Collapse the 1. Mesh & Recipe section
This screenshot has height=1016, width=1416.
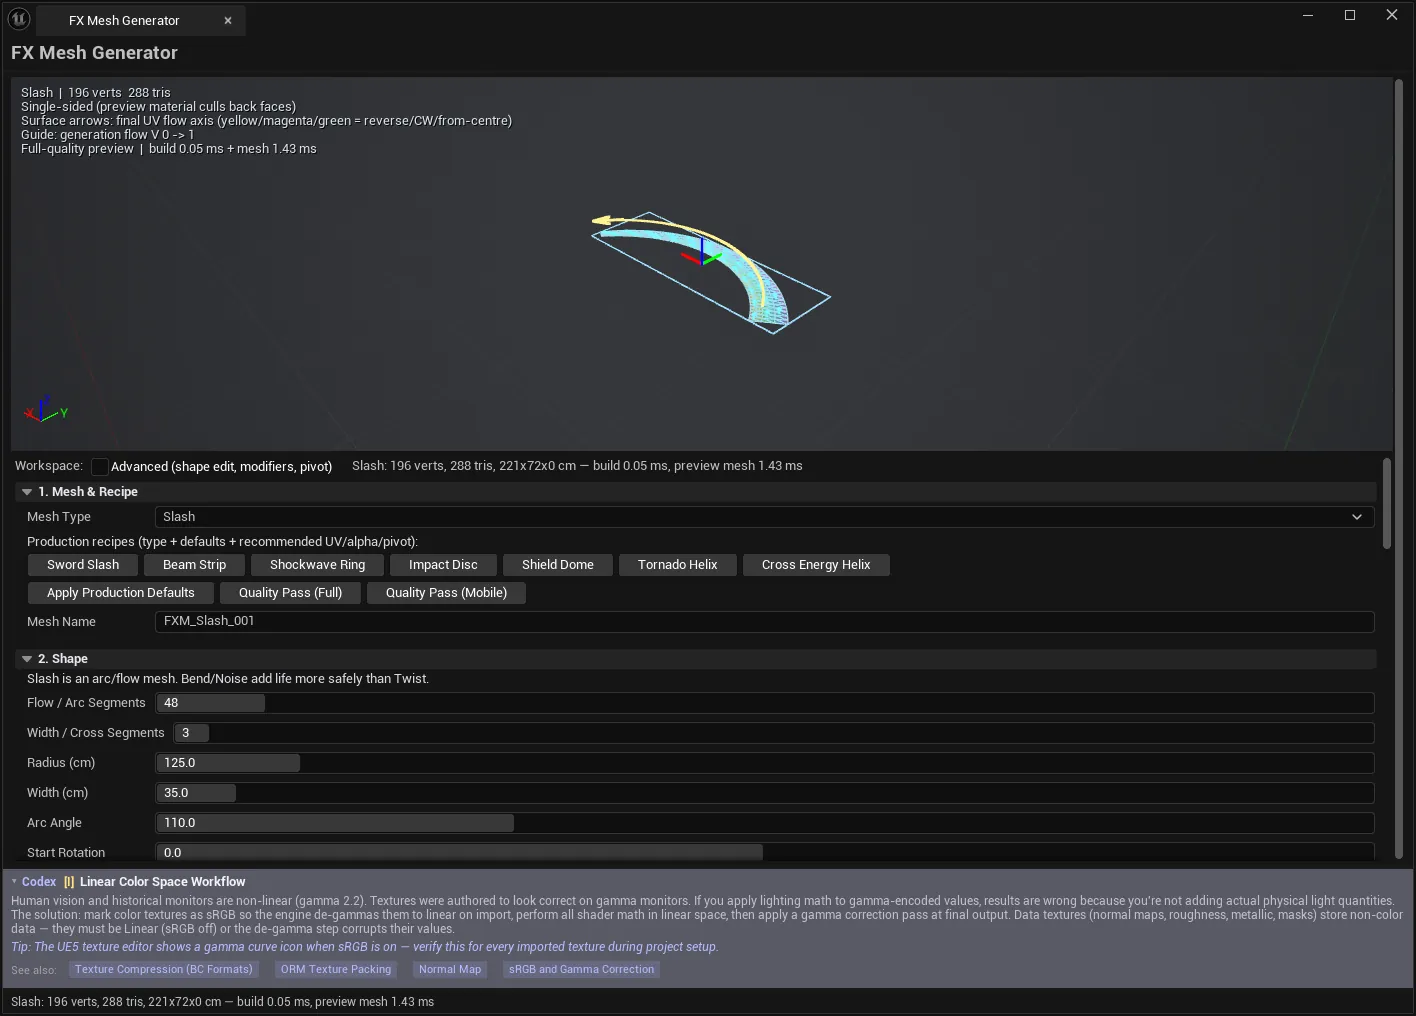click(27, 492)
